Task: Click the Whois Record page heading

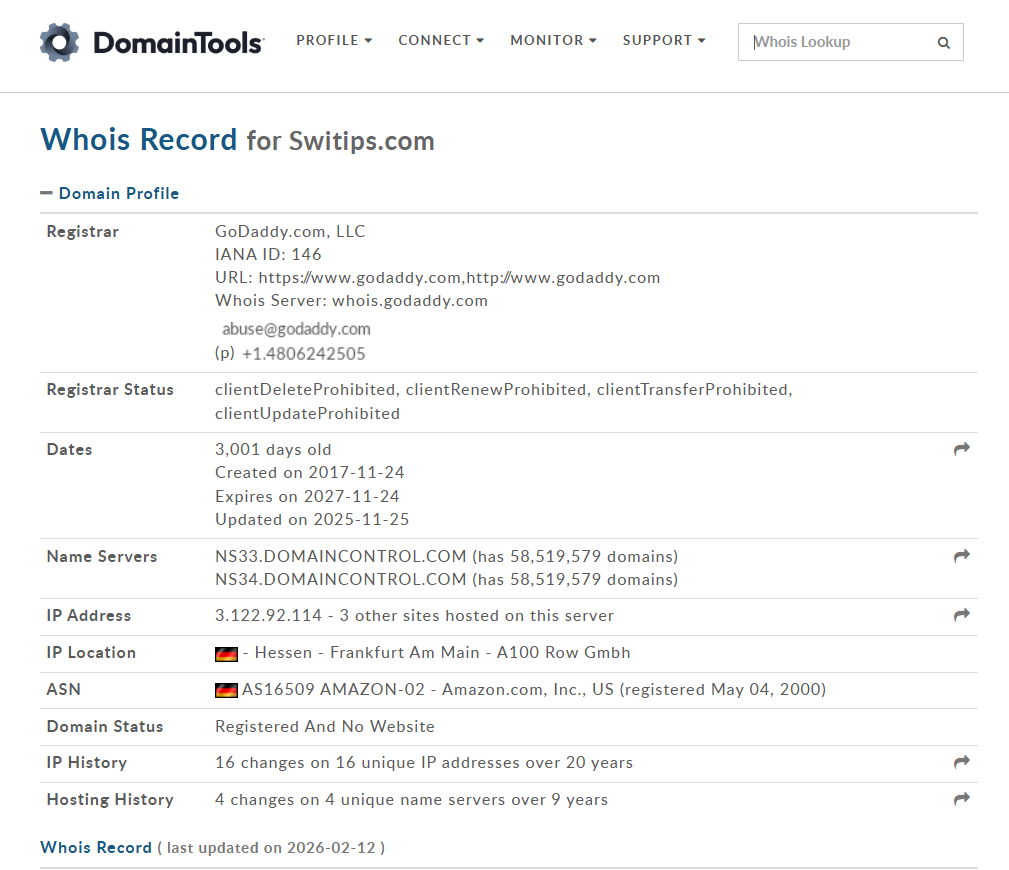Action: [x=139, y=139]
